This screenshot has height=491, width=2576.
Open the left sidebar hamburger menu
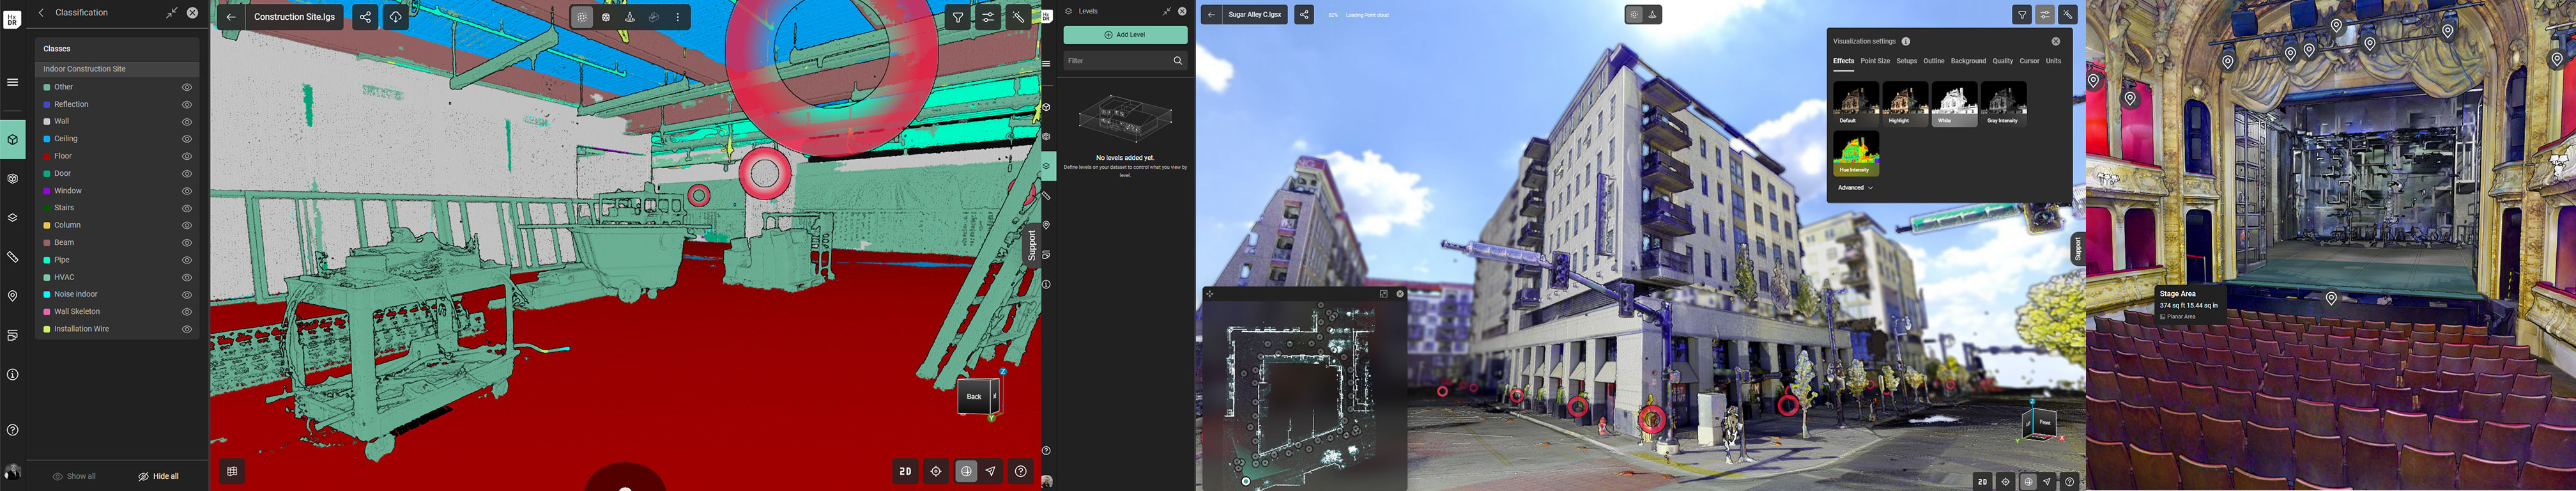pyautogui.click(x=13, y=82)
